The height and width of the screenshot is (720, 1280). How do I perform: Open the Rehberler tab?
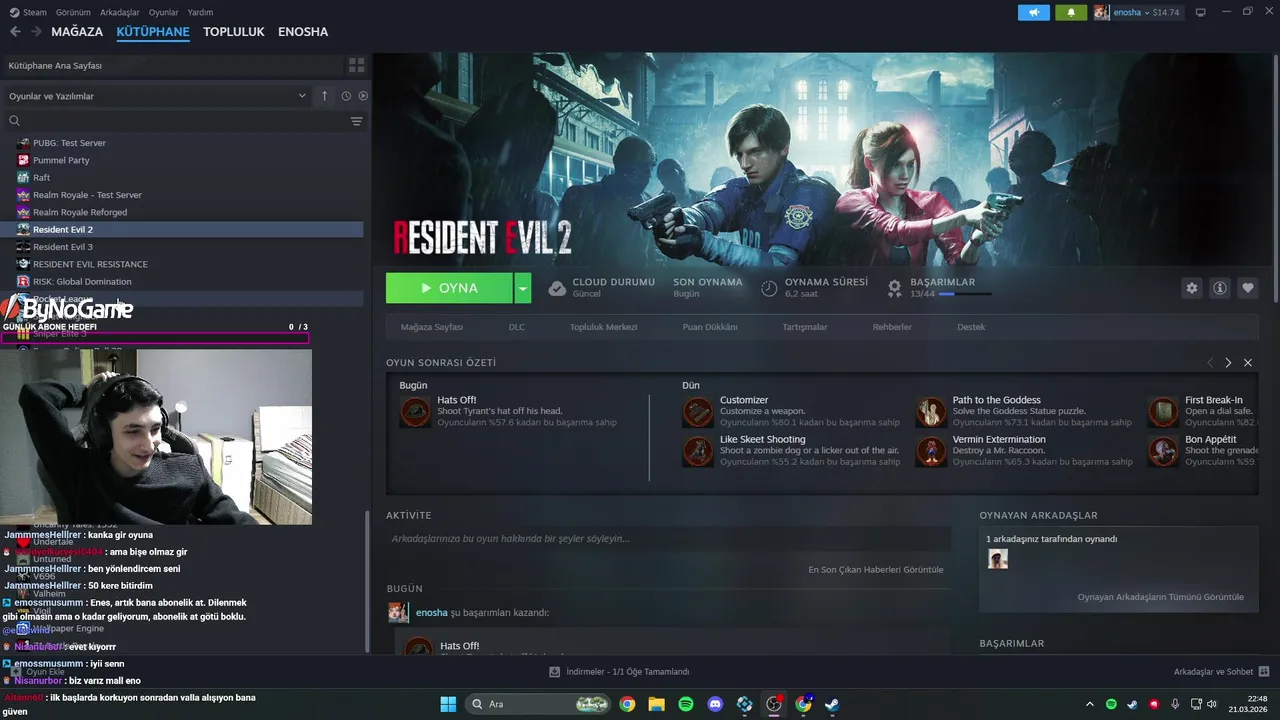coord(892,327)
